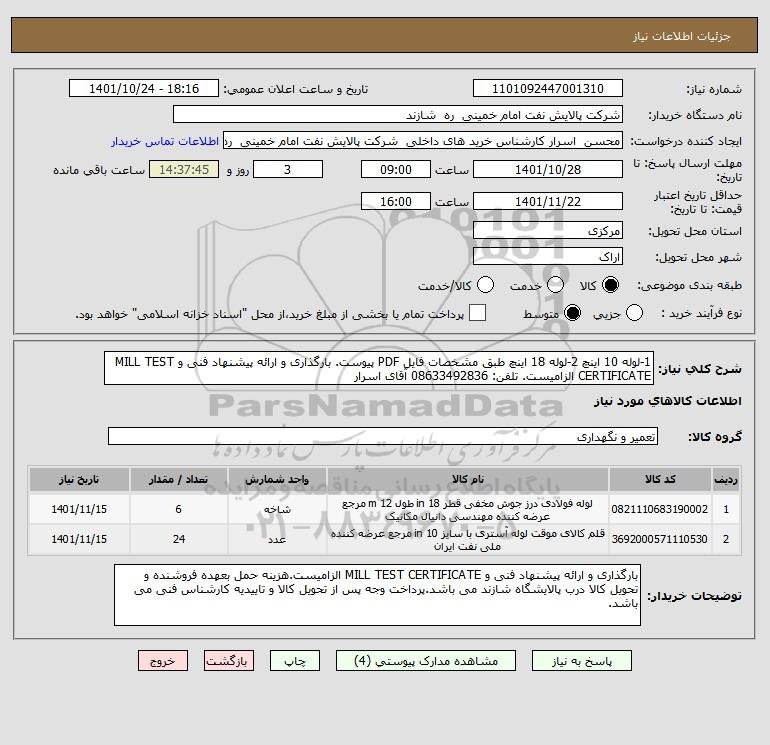
Task: Click the price validity date 1401/11/22
Action: pos(548,201)
